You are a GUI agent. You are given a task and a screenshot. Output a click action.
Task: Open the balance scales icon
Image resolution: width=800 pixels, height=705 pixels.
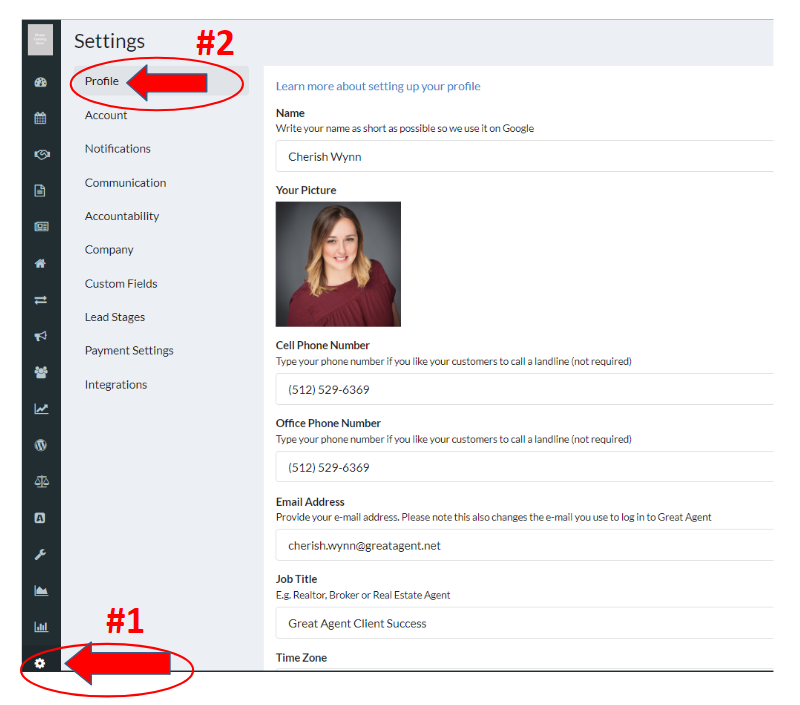[x=41, y=481]
